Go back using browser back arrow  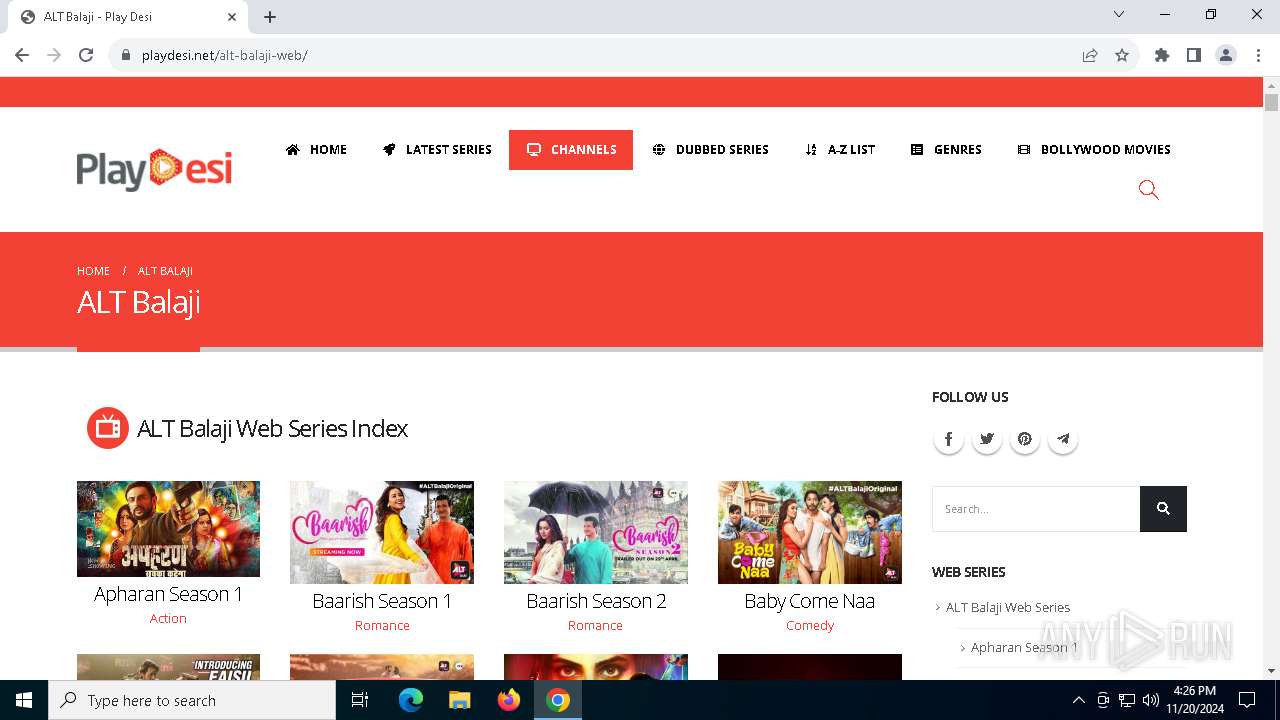pos(22,55)
